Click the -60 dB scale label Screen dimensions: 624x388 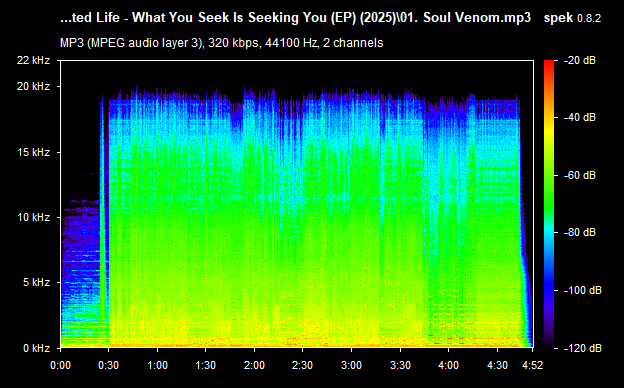(580, 175)
